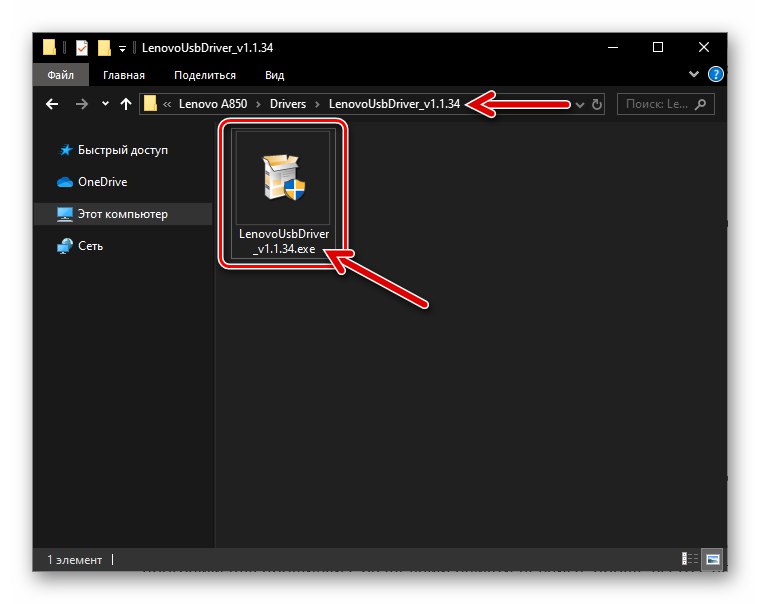Viewport: 760px width, 604px height.
Task: Maximize the Explorer window
Action: coord(658,48)
